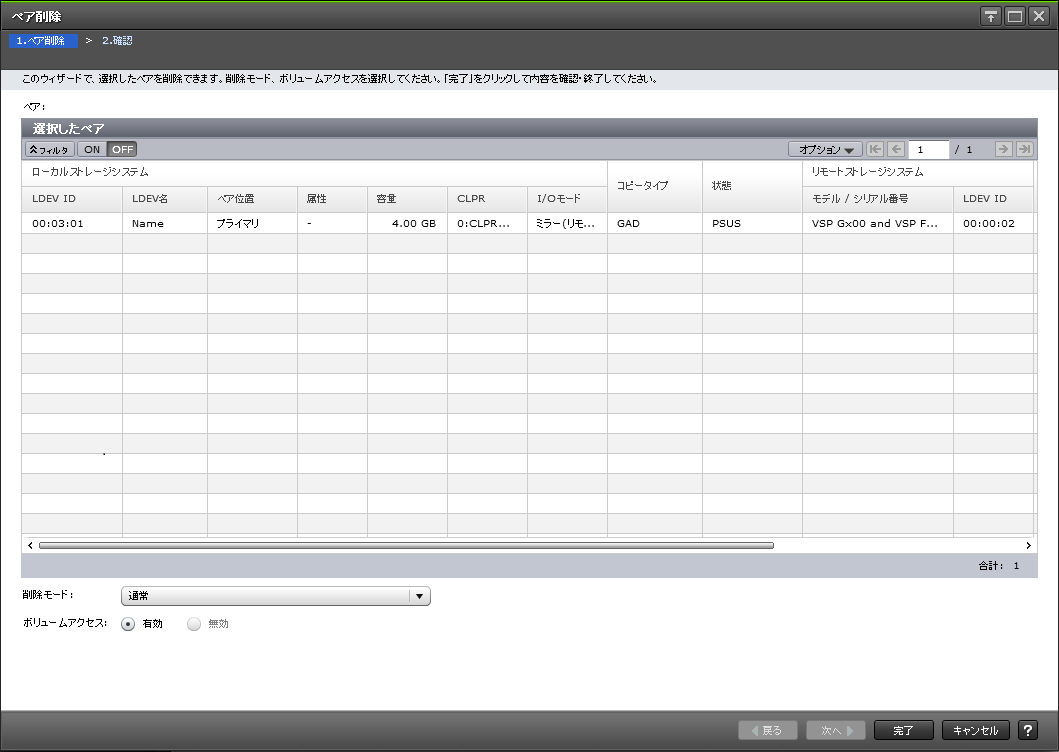
Task: Click the 完了 button
Action: point(903,730)
